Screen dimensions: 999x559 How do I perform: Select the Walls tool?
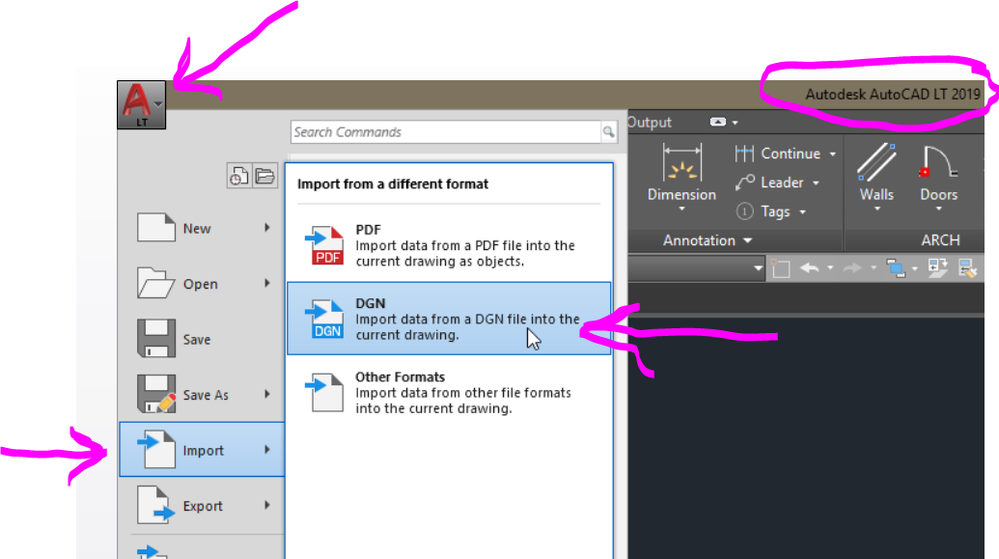[x=877, y=172]
